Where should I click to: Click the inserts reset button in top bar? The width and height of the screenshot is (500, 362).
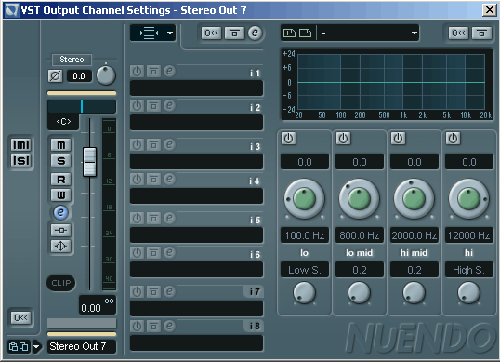click(211, 33)
